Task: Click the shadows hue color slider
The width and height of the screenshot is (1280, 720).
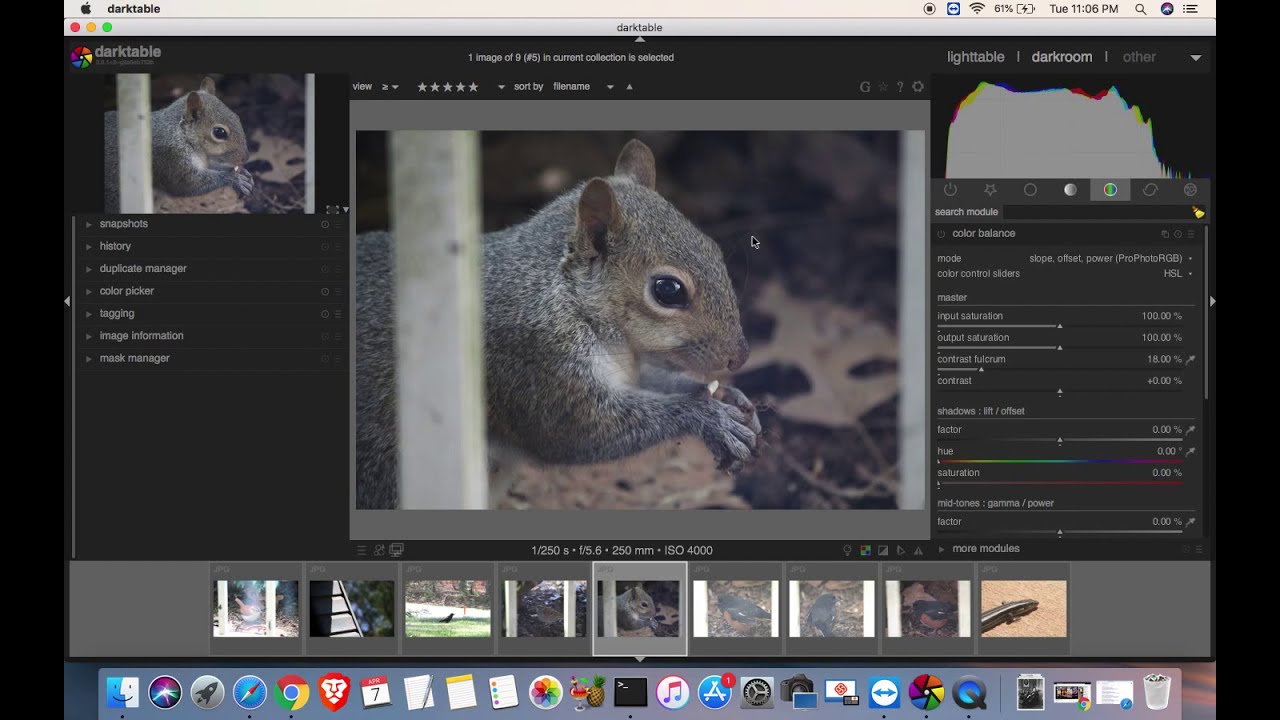Action: (x=1060, y=461)
